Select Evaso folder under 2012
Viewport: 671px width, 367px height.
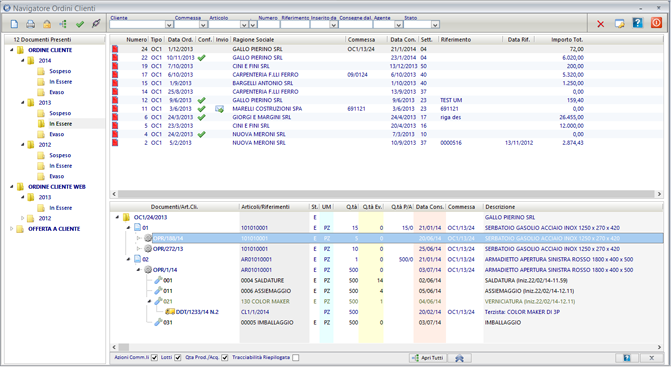pyautogui.click(x=56, y=177)
